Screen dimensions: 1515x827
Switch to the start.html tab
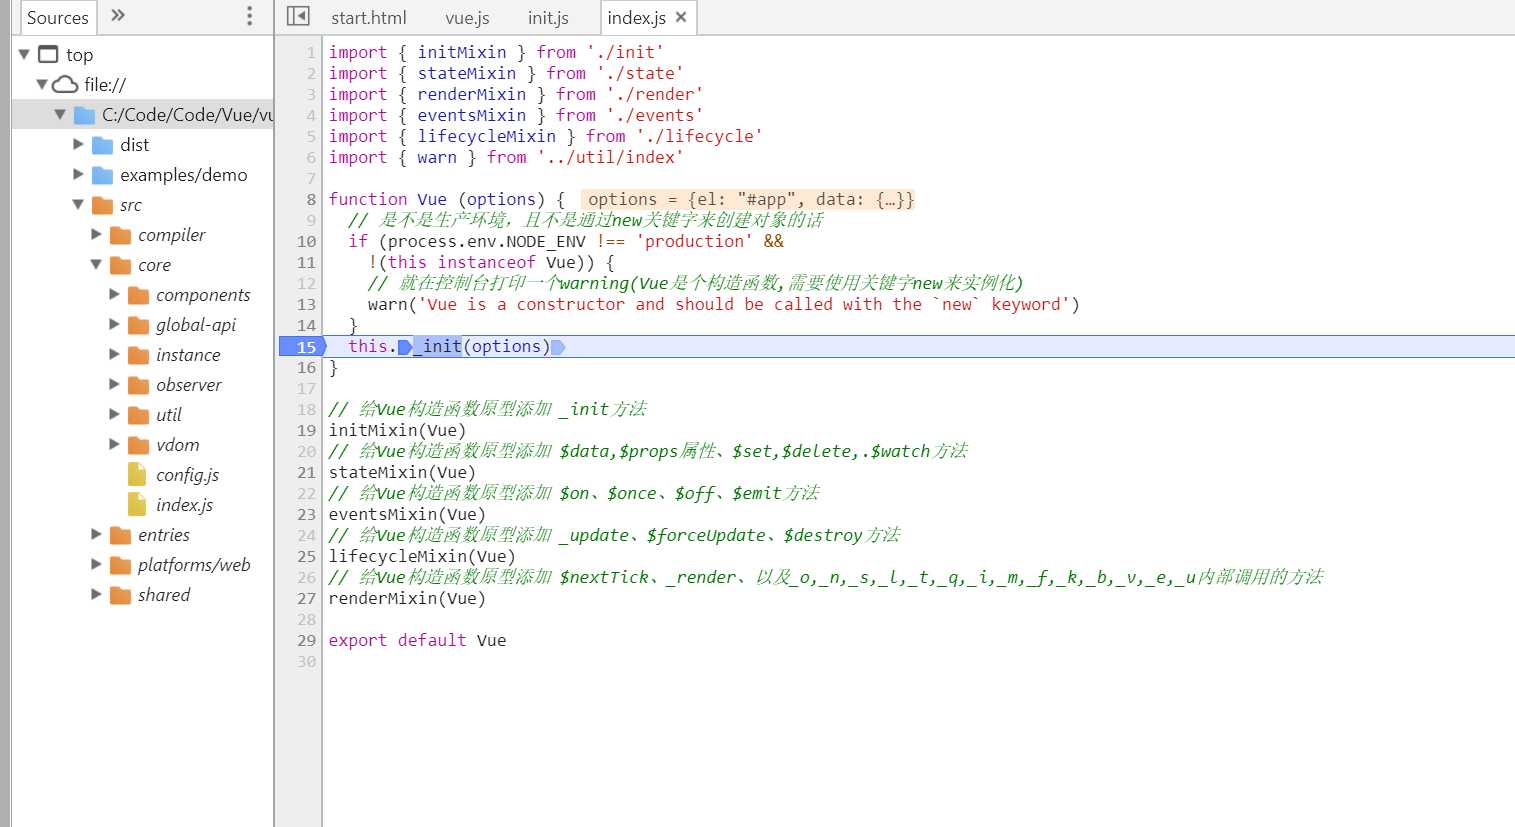pyautogui.click(x=369, y=18)
